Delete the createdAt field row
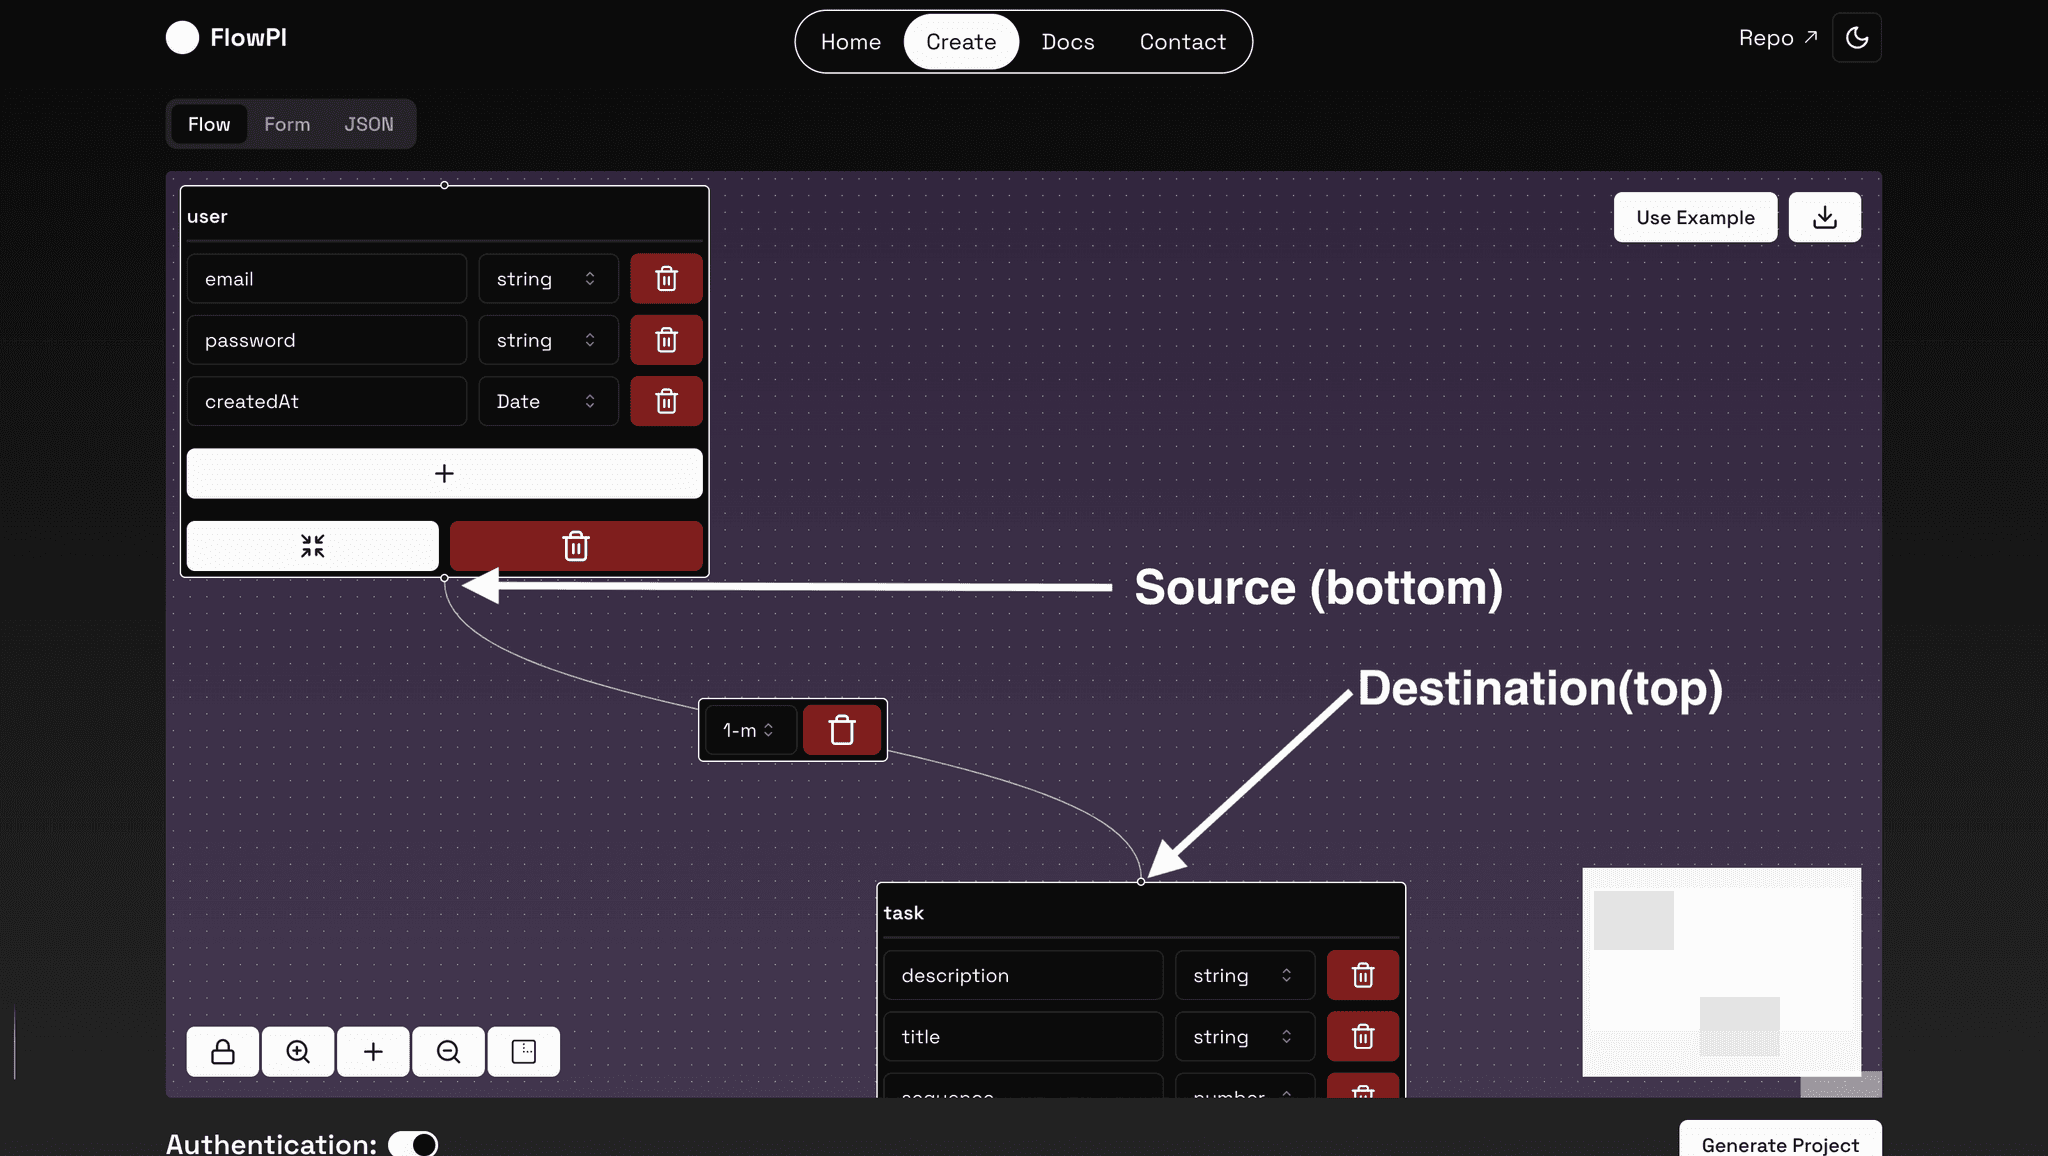The image size is (2048, 1156). 666,401
